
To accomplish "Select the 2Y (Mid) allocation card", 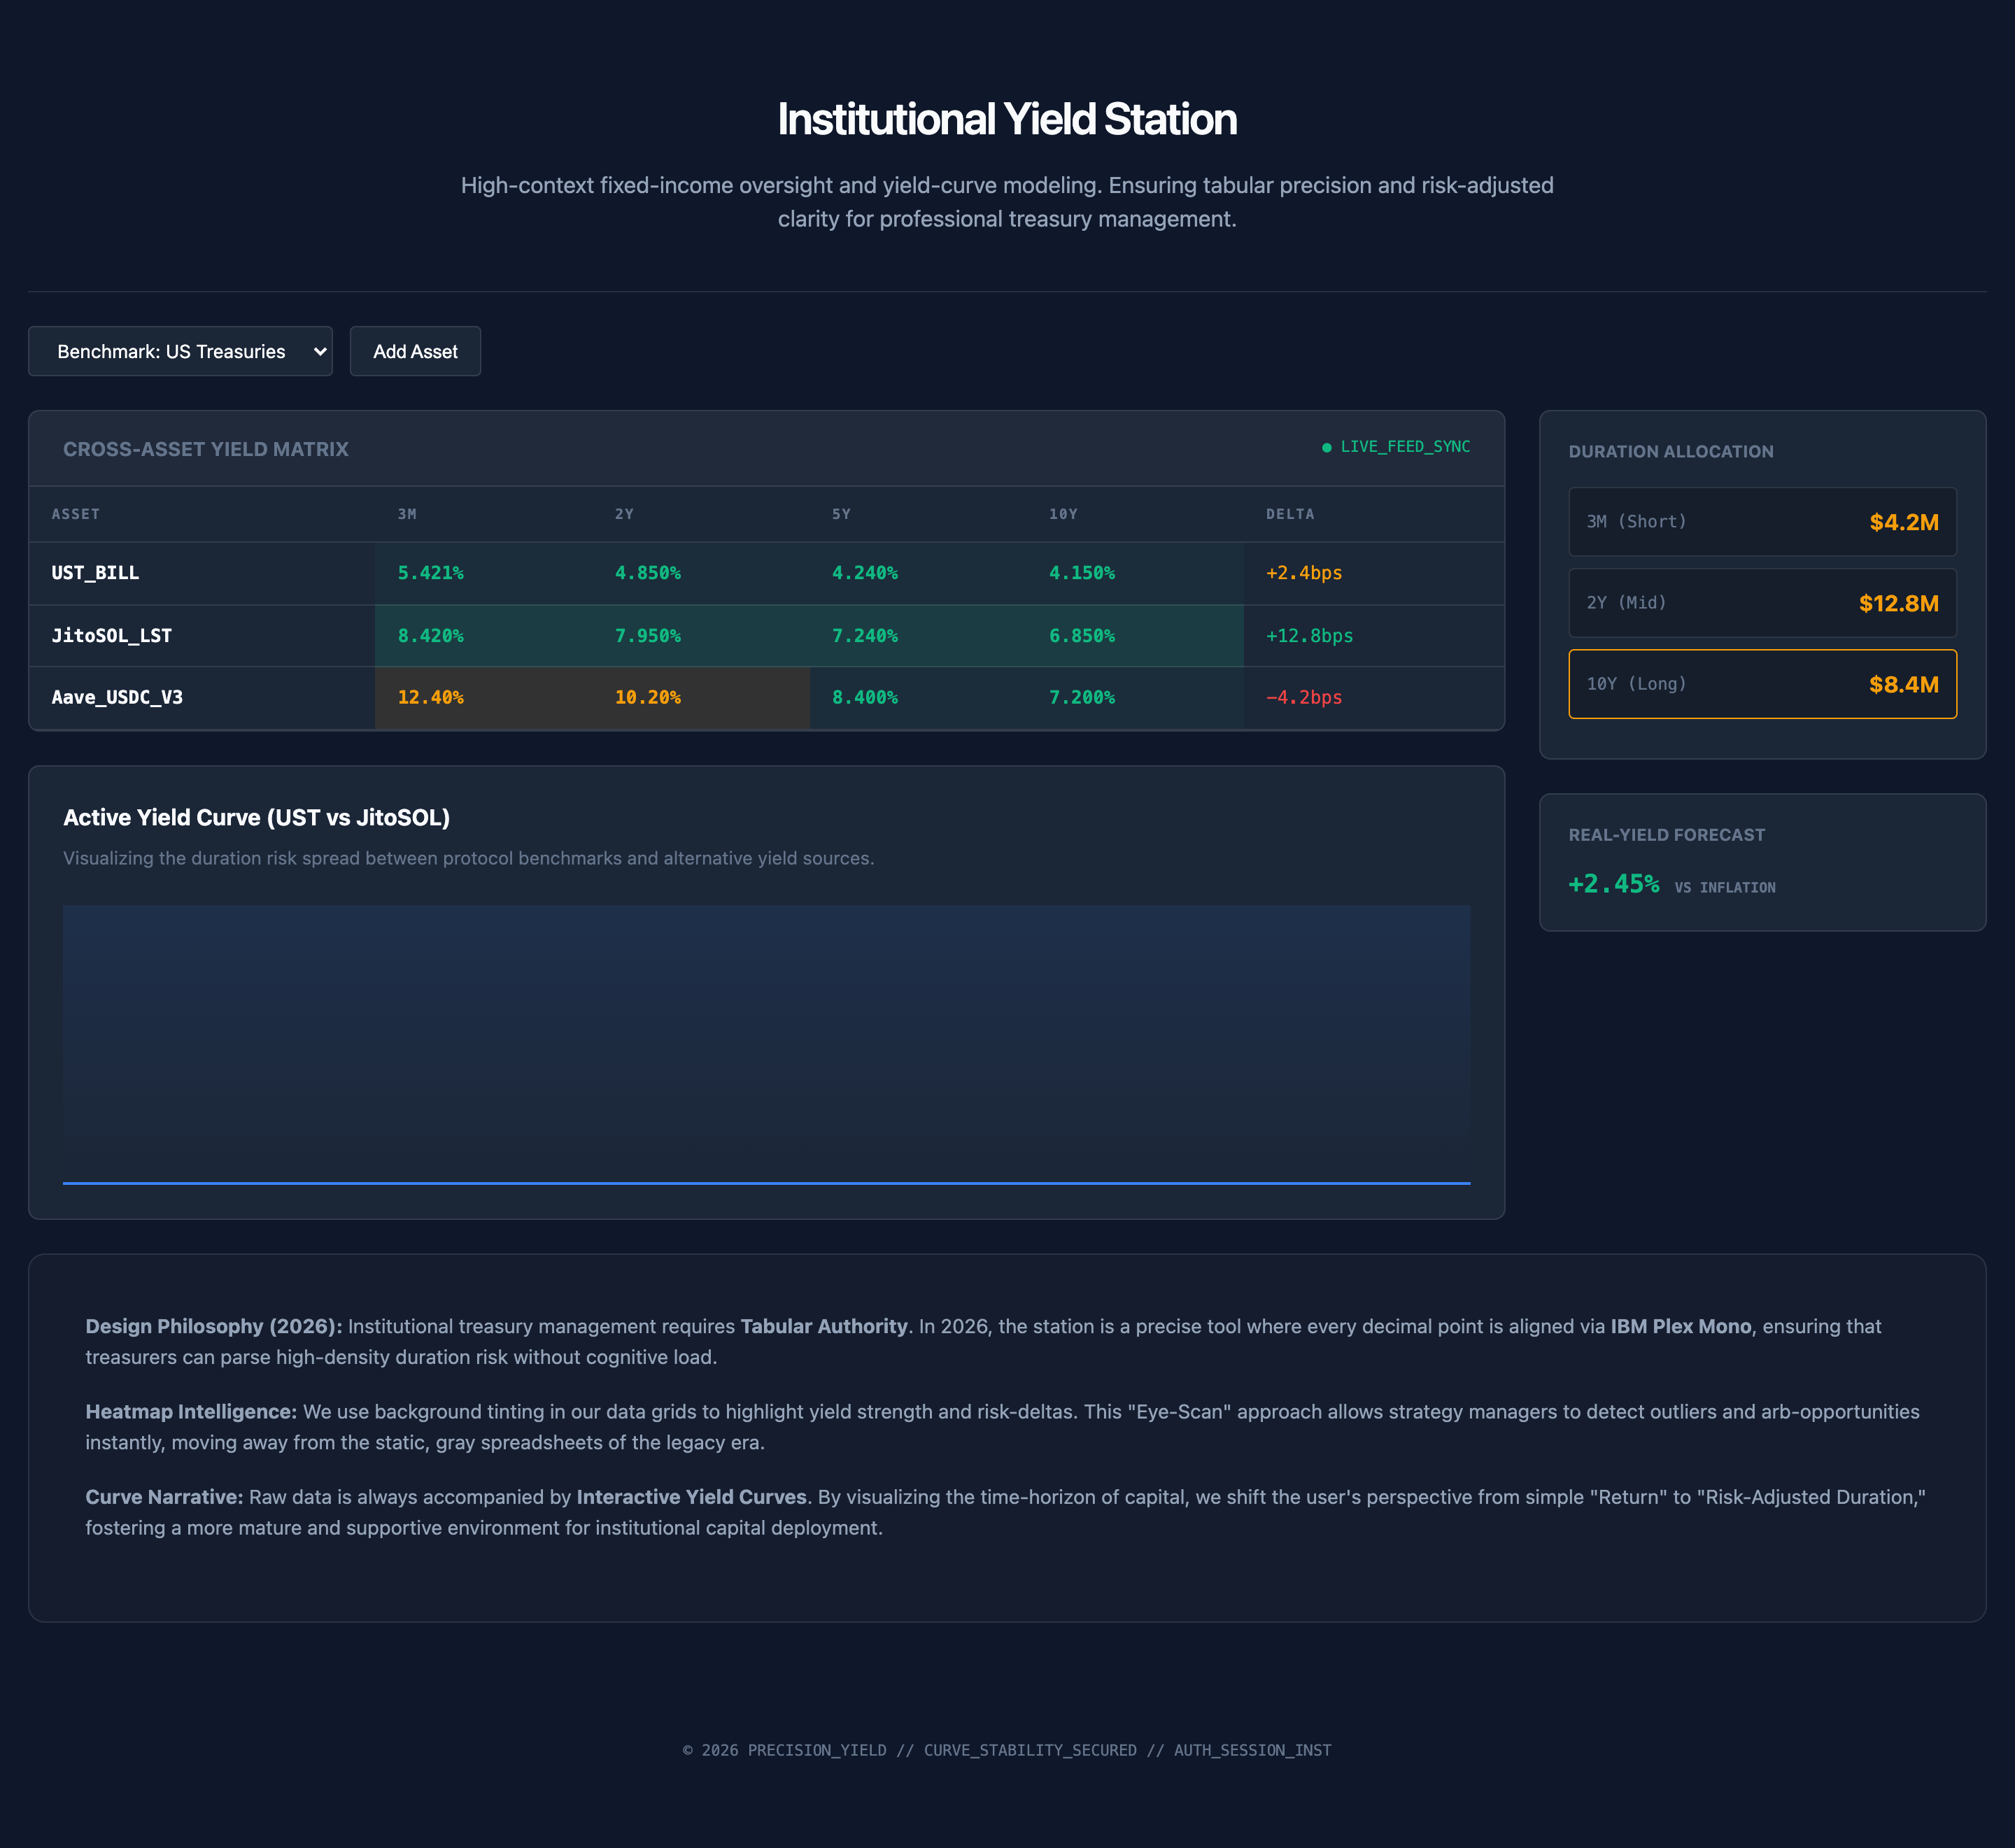I will tap(1762, 603).
